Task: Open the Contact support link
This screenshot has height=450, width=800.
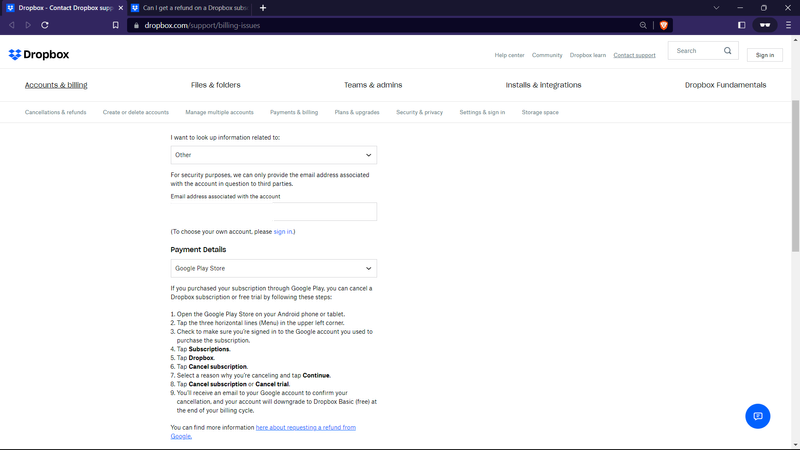Action: coord(634,55)
